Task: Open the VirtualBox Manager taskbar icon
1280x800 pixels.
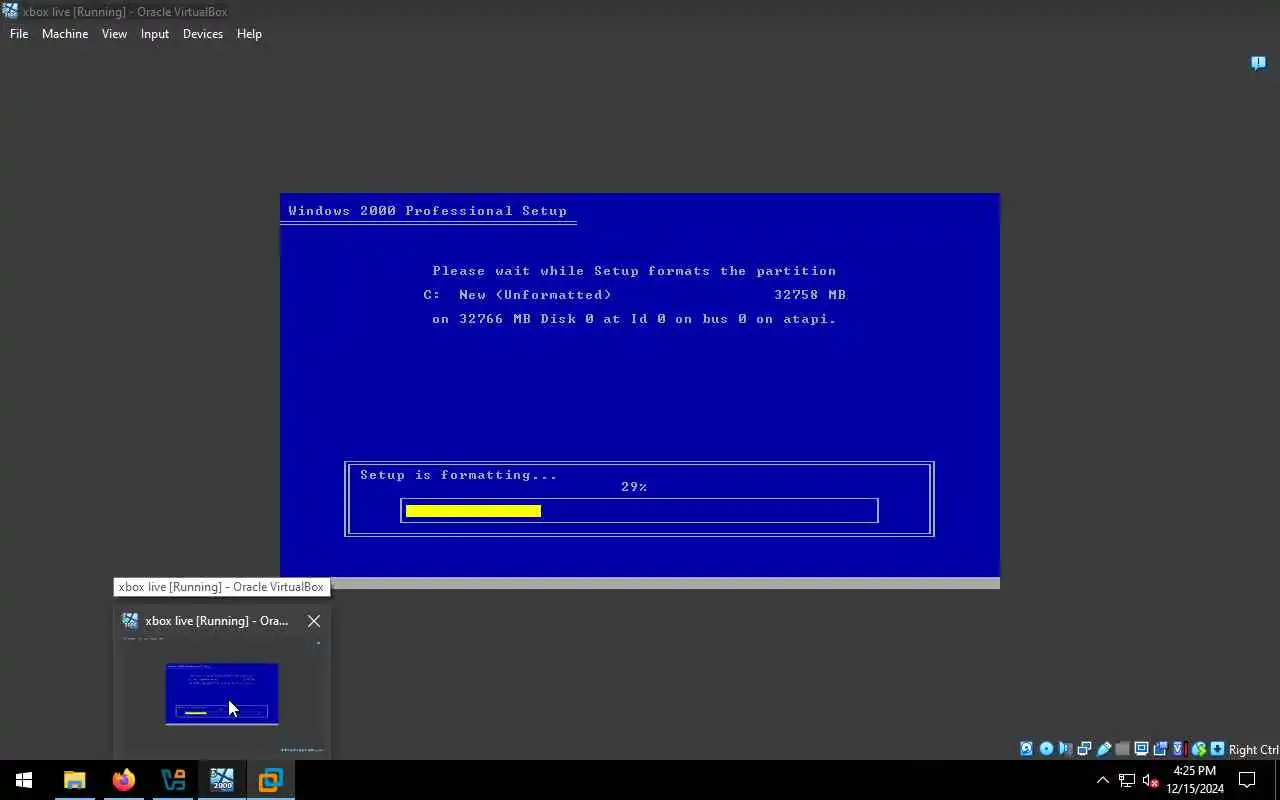Action: click(x=270, y=780)
